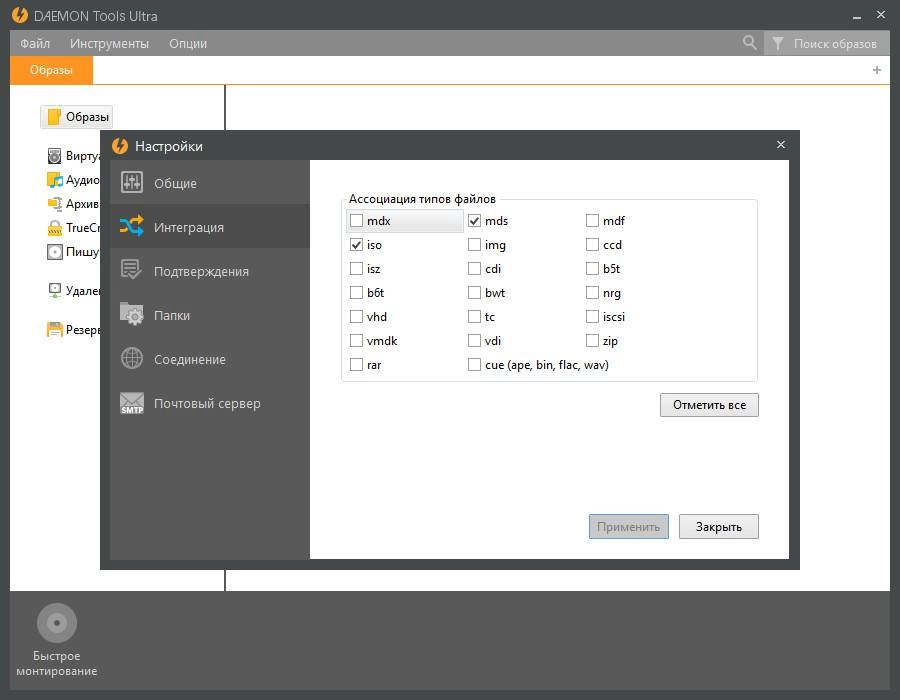
Task: Click the Быстрое монтирование disc icon
Action: click(57, 623)
